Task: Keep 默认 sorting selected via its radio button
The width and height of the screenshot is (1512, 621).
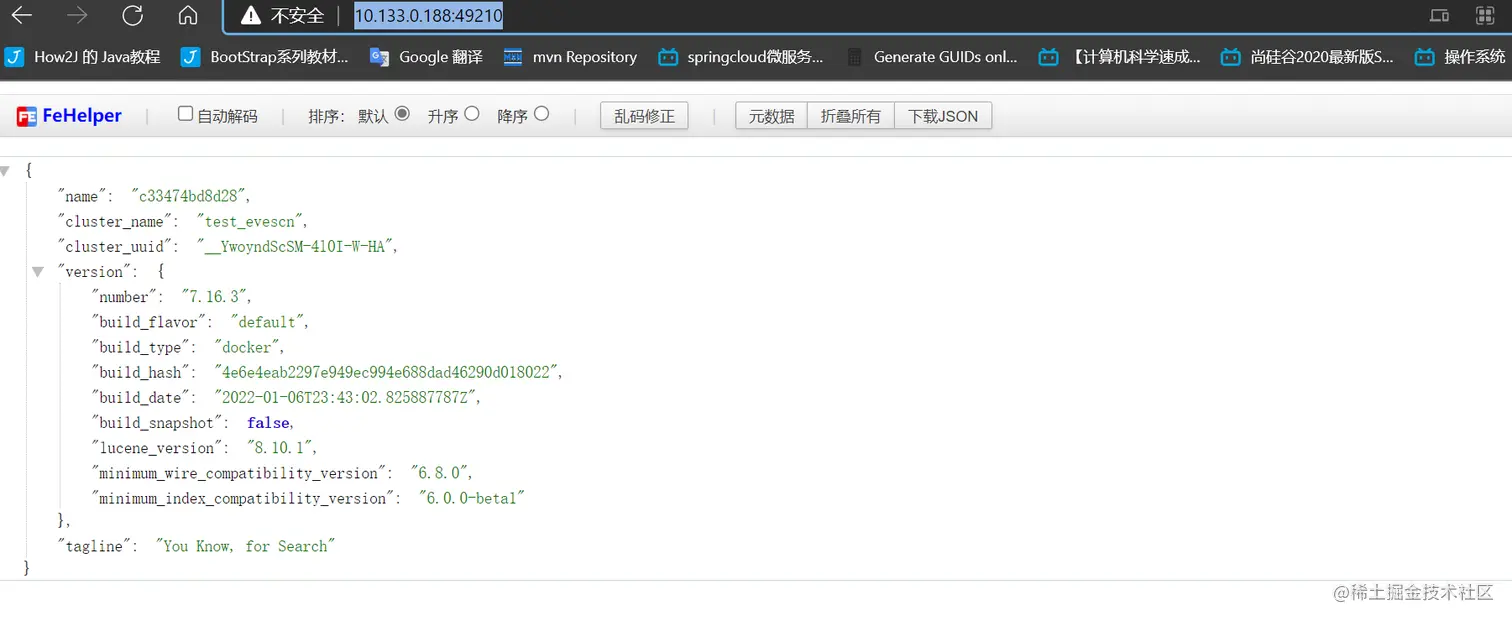Action: pos(403,114)
